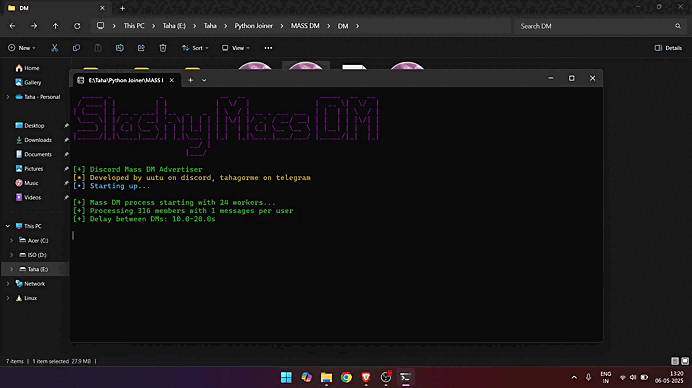Open the View dropdown

[x=236, y=48]
